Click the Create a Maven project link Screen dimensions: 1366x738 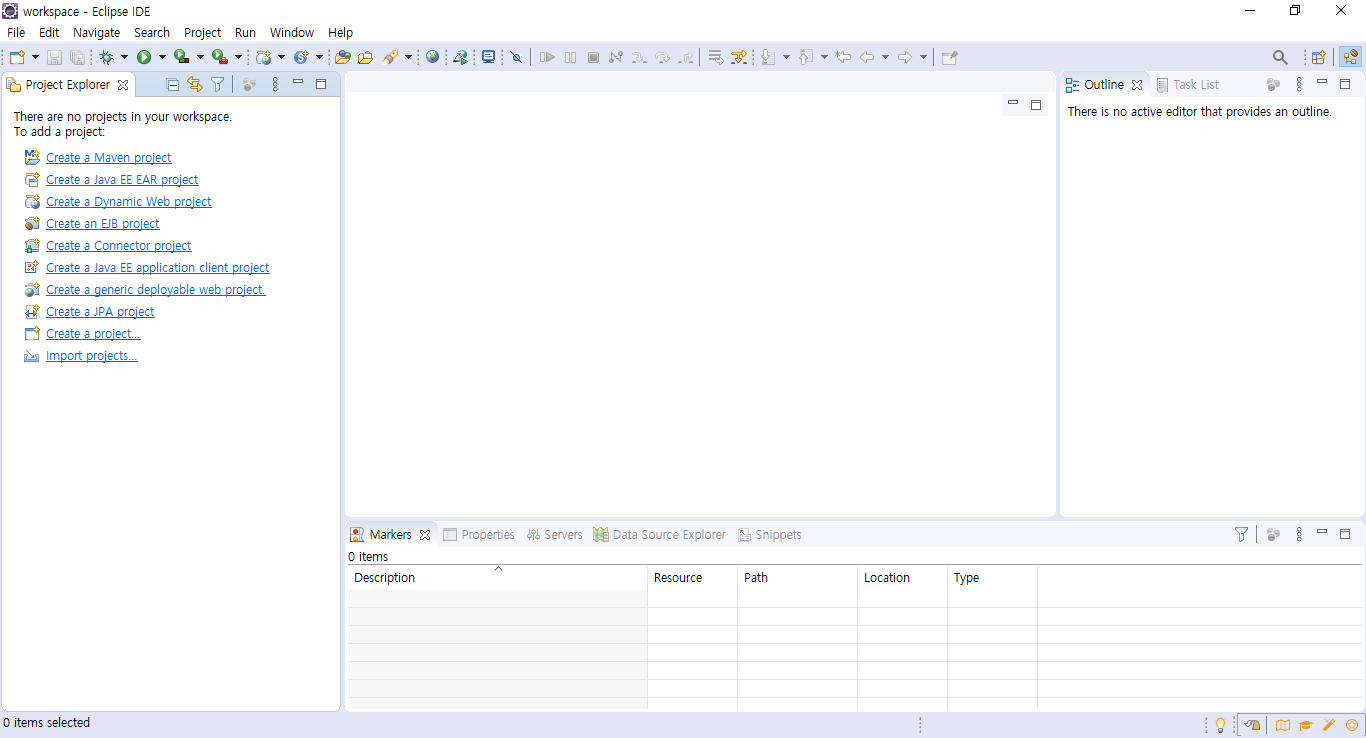108,158
